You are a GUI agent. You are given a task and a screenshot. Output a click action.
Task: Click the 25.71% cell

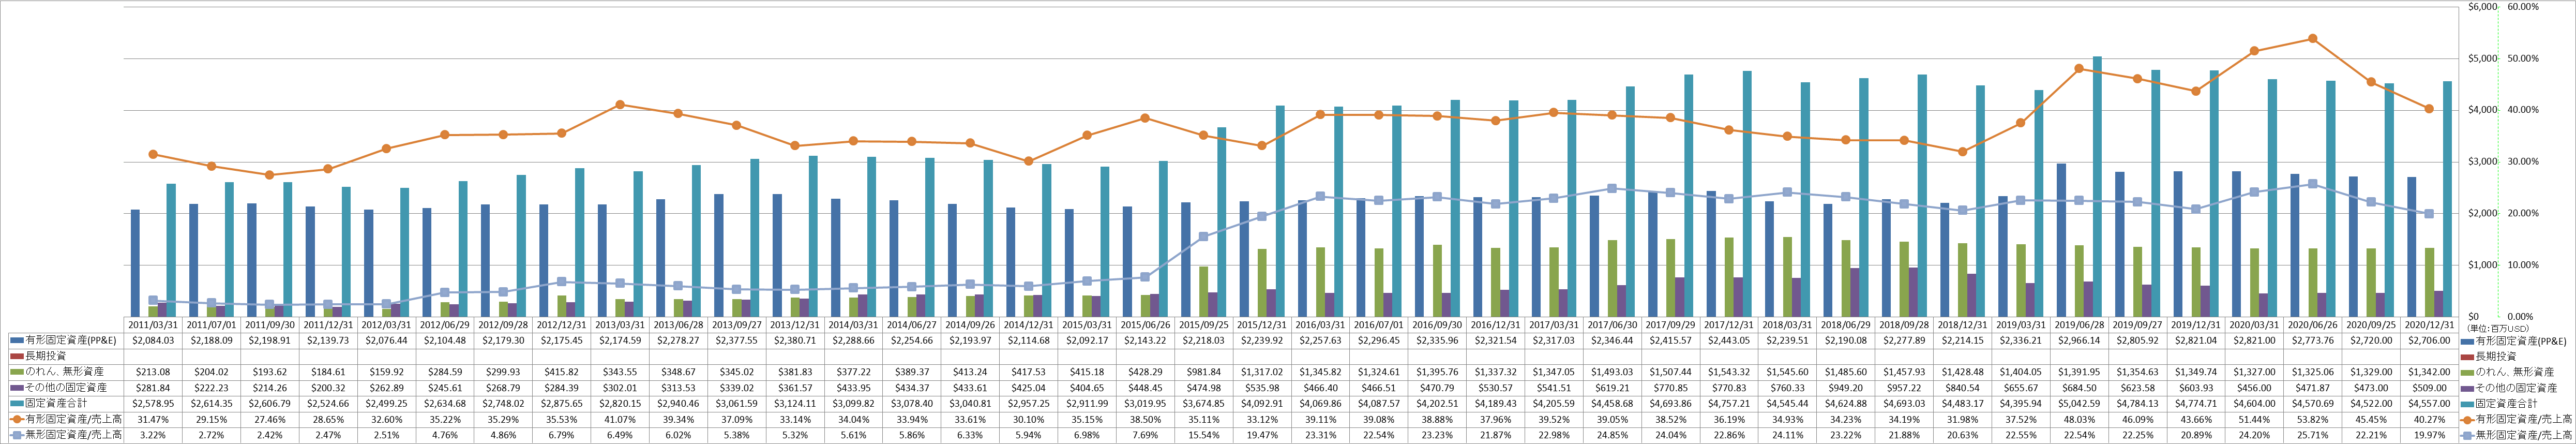(x=2312, y=435)
